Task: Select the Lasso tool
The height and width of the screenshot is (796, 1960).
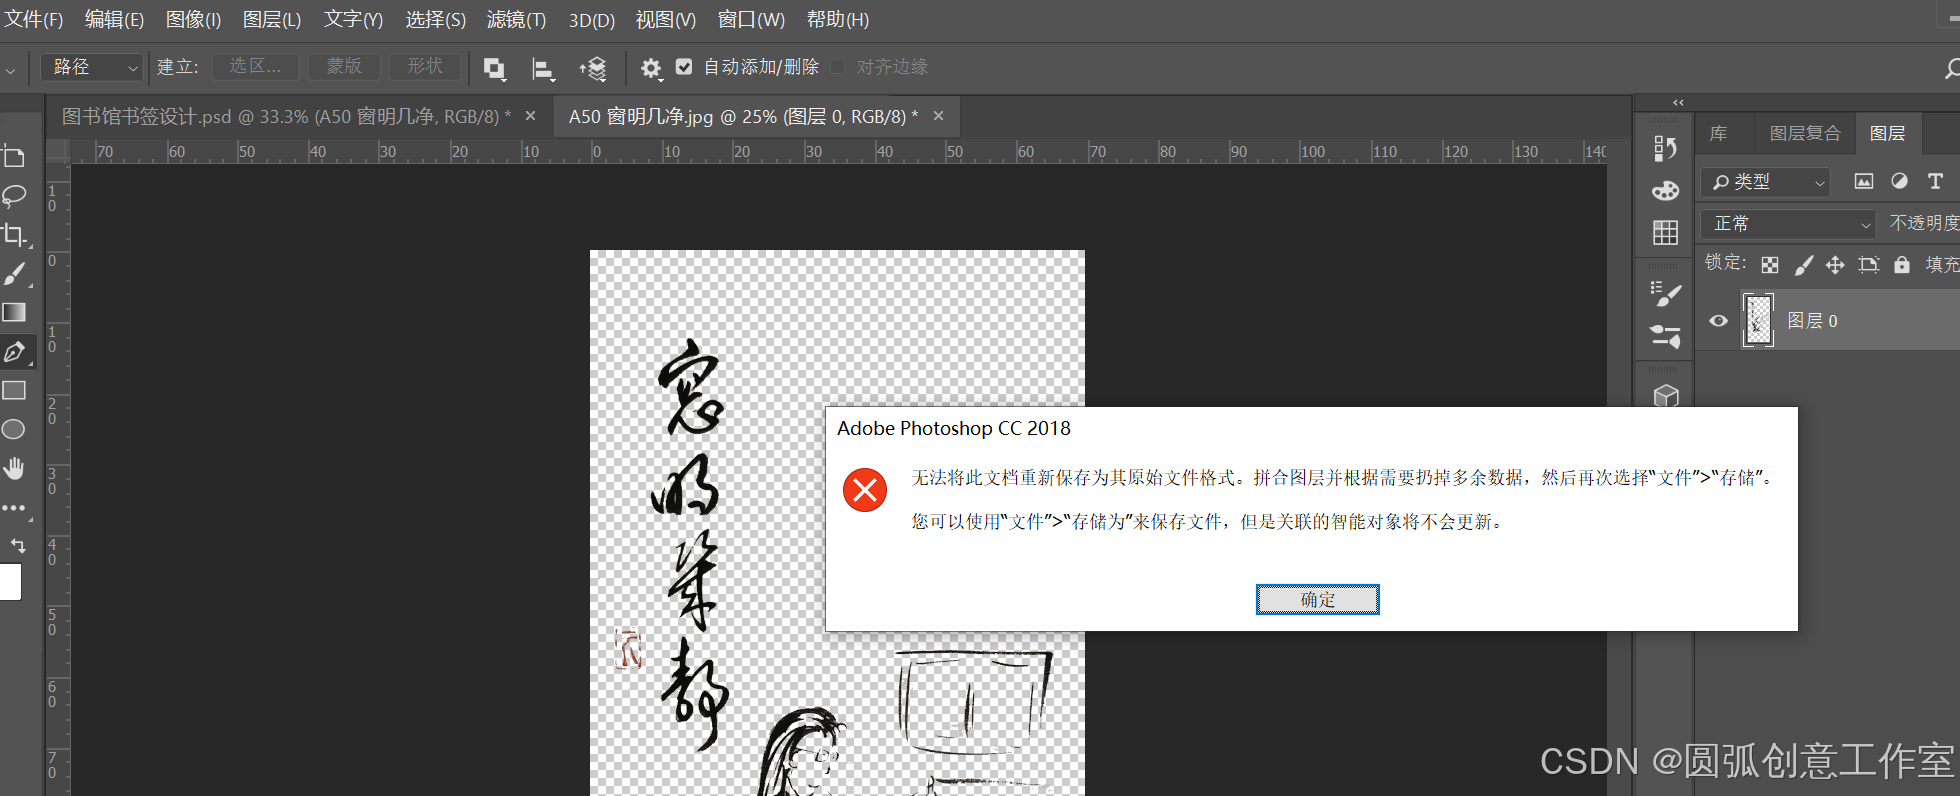Action: point(14,195)
